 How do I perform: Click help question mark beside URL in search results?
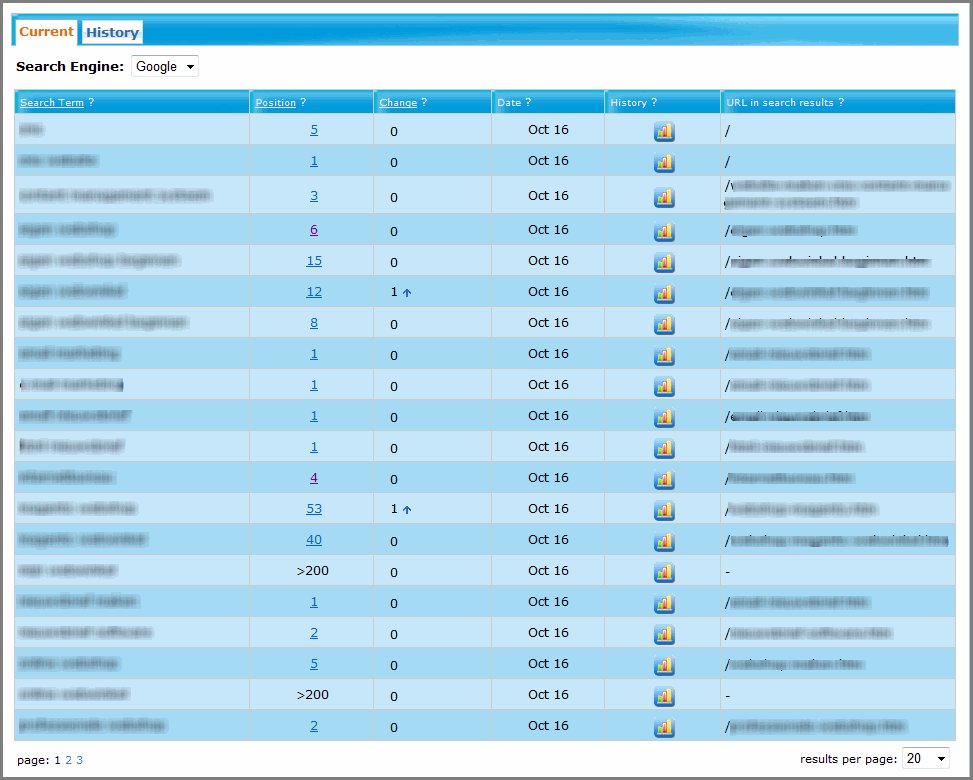tap(841, 103)
